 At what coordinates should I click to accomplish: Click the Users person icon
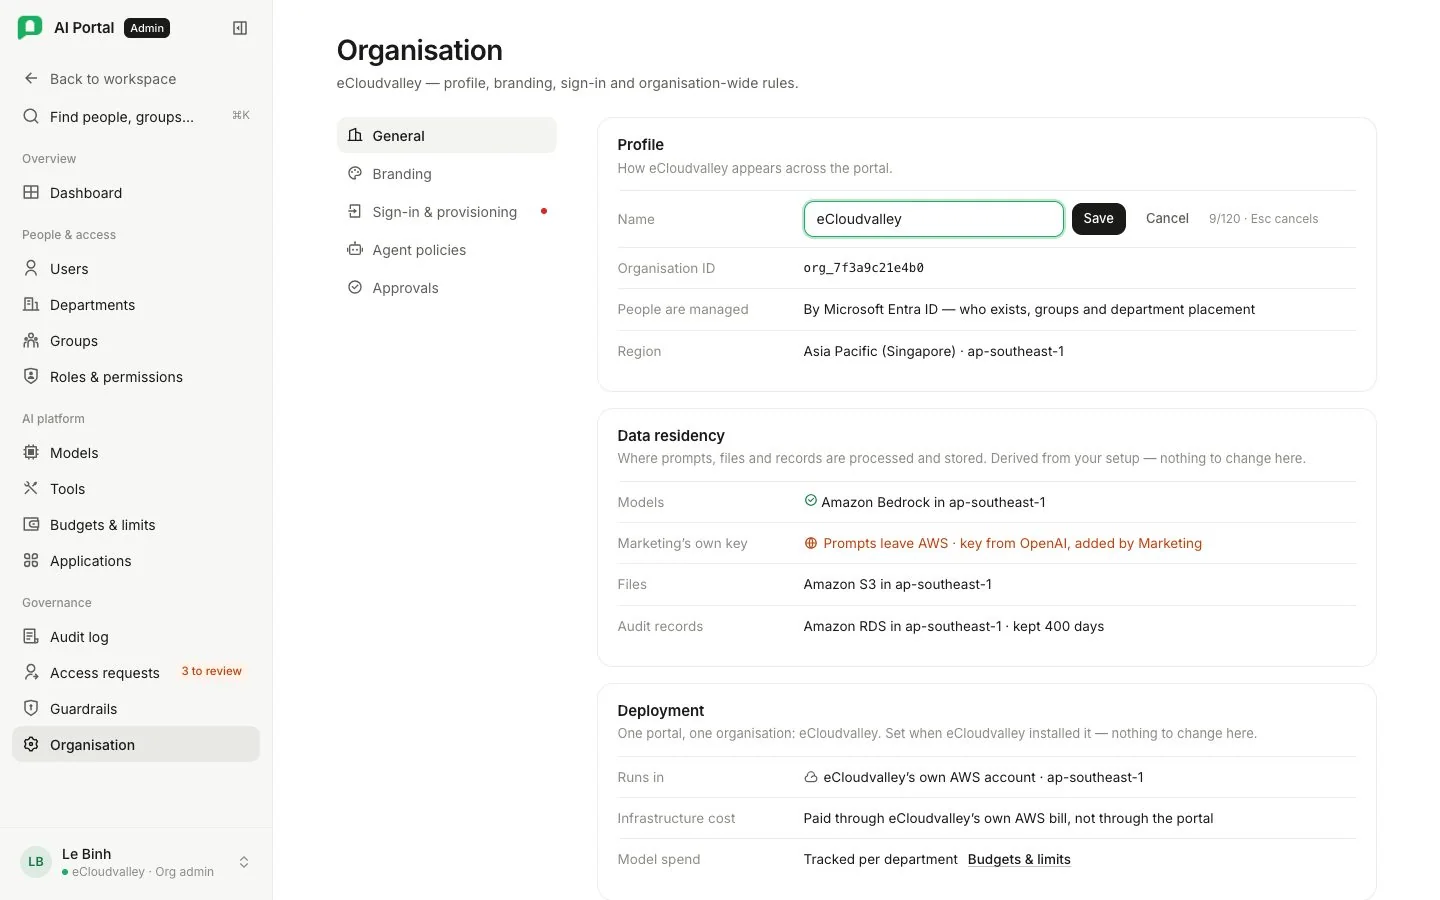(31, 268)
